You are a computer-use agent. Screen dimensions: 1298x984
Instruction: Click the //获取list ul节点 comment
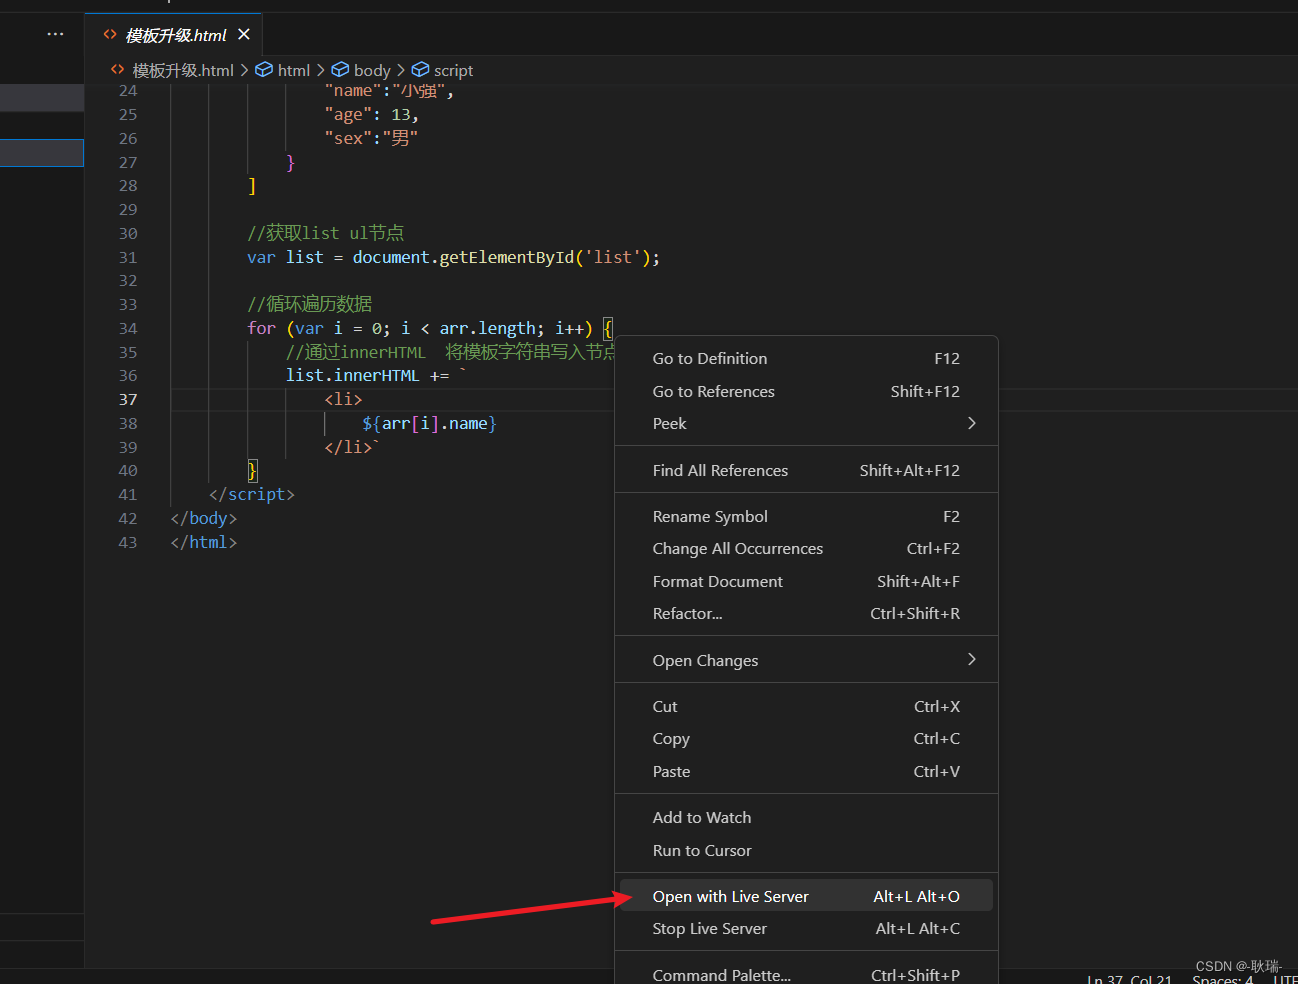pos(326,233)
